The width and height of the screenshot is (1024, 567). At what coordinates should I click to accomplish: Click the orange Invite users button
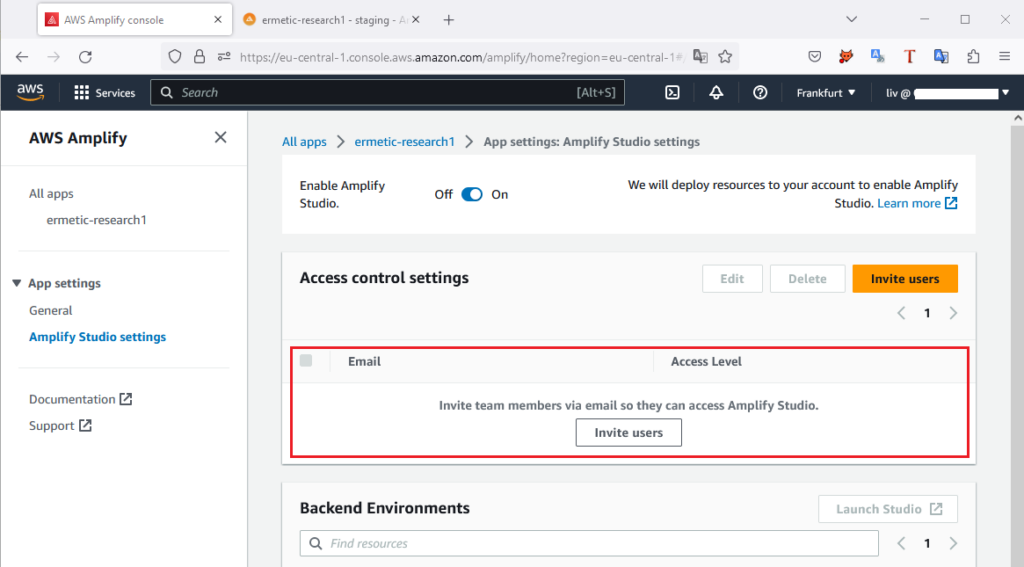905,279
